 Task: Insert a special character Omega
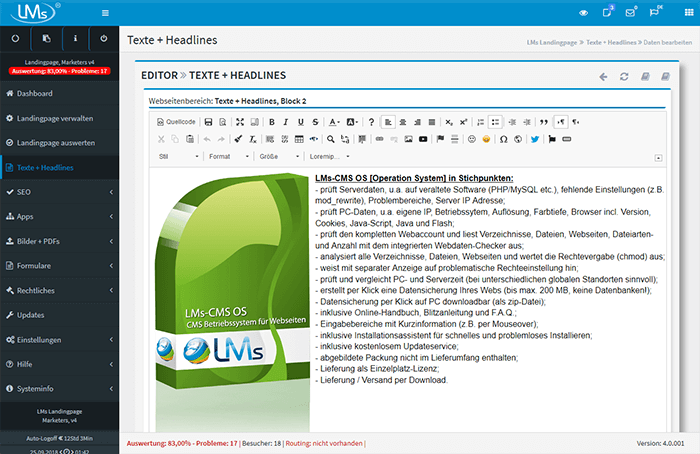[504, 139]
